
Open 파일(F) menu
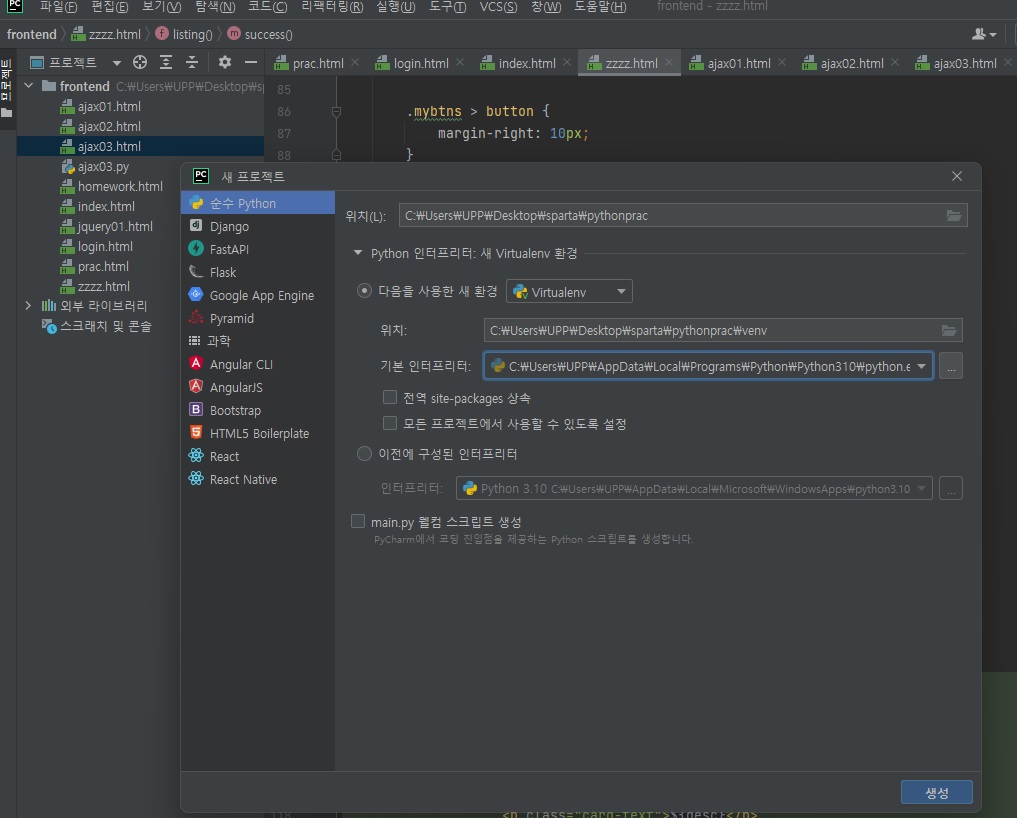coord(58,7)
